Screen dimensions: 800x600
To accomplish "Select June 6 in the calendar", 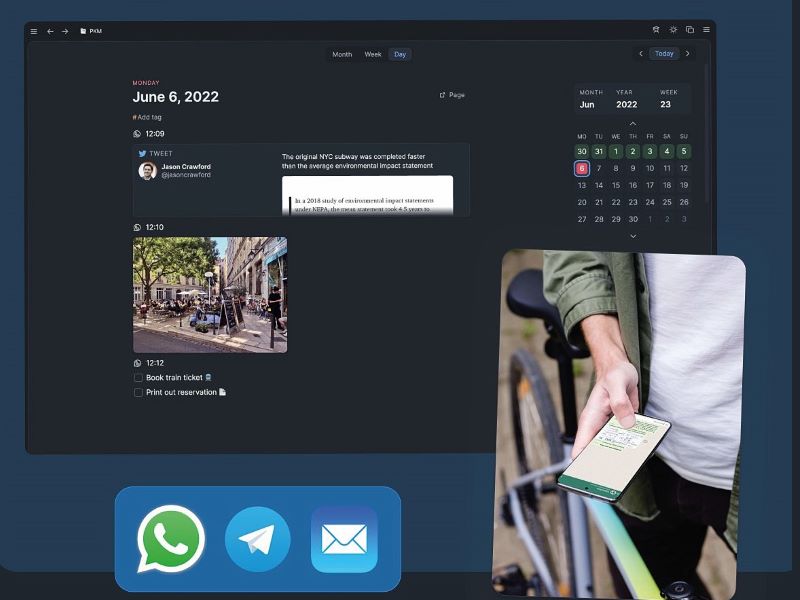I will point(582,168).
